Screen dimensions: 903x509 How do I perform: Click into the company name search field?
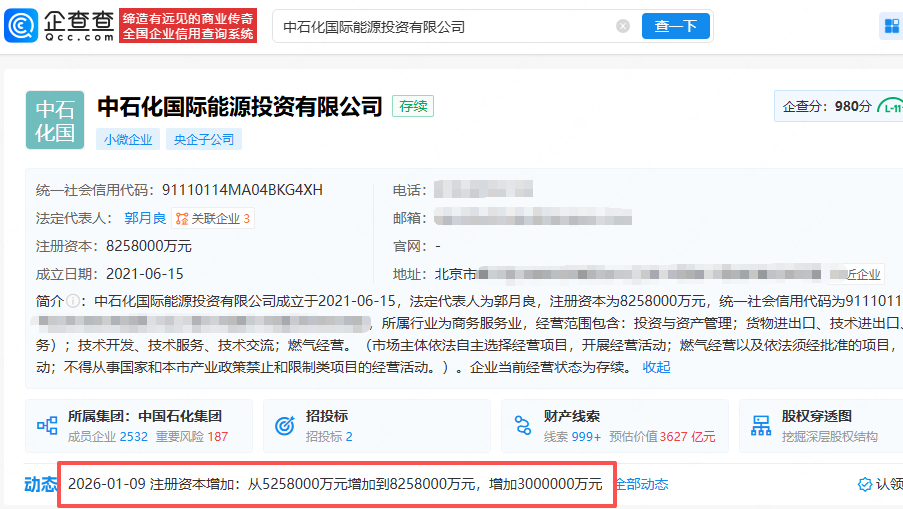point(443,26)
